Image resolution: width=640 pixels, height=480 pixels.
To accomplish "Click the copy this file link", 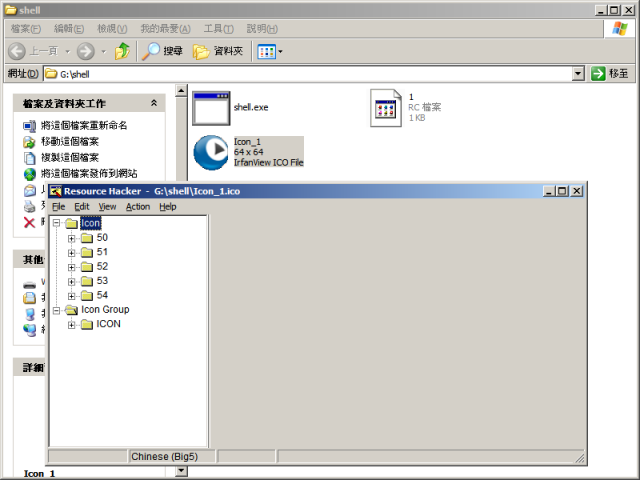I will (70, 158).
